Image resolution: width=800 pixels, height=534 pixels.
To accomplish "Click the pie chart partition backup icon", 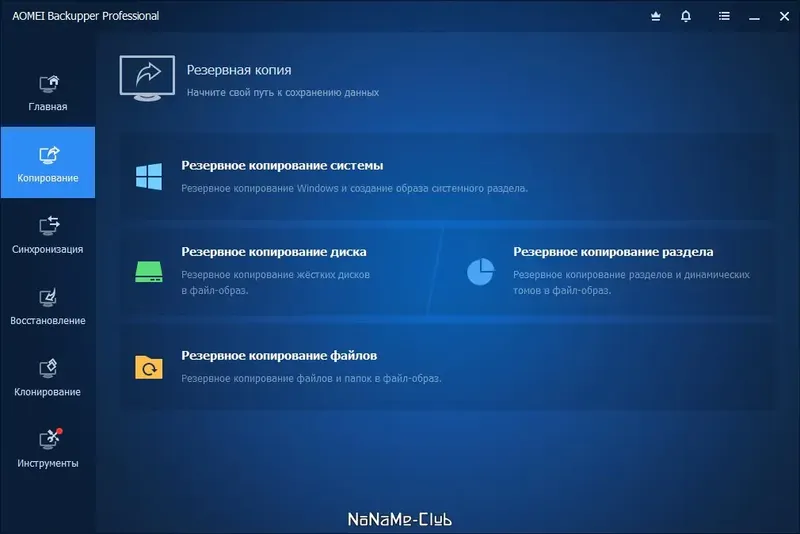I will [x=481, y=271].
